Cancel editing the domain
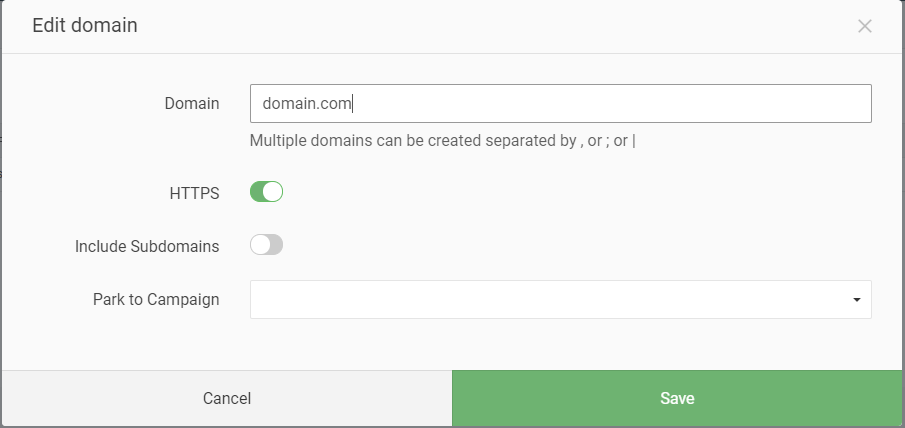Image resolution: width=905 pixels, height=428 pixels. [x=227, y=398]
